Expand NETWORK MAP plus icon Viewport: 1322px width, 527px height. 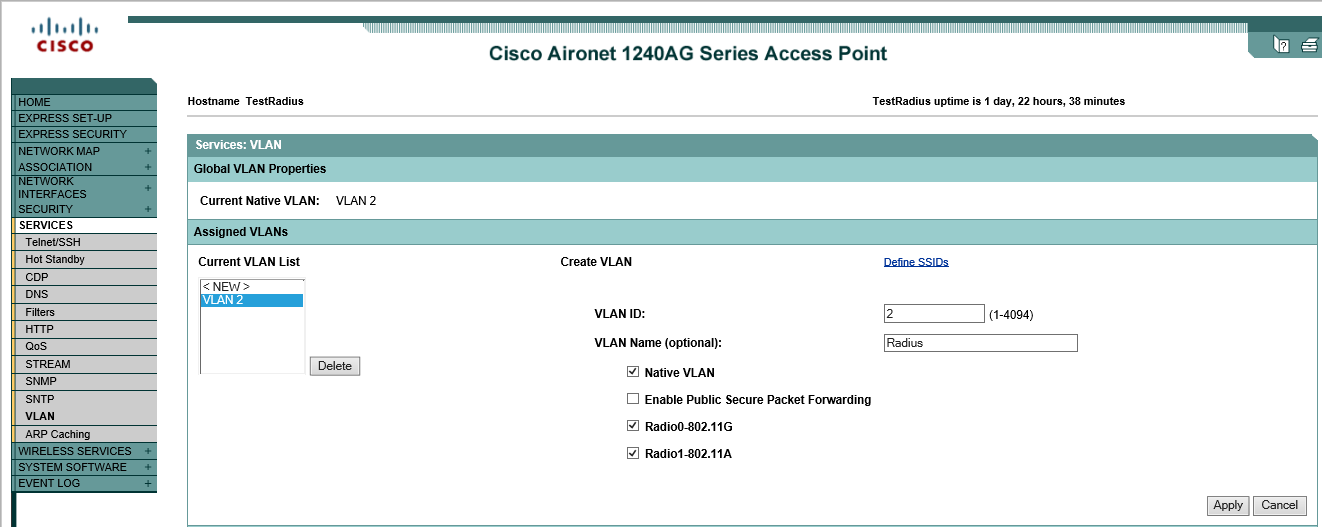(148, 151)
